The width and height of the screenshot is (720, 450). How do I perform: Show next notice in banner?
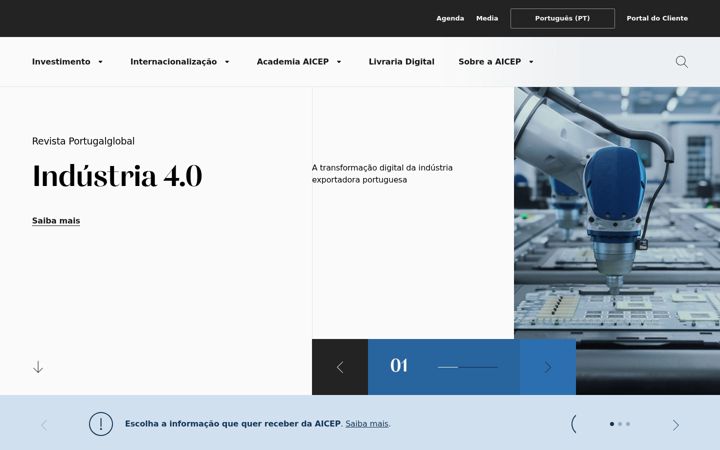(x=676, y=425)
